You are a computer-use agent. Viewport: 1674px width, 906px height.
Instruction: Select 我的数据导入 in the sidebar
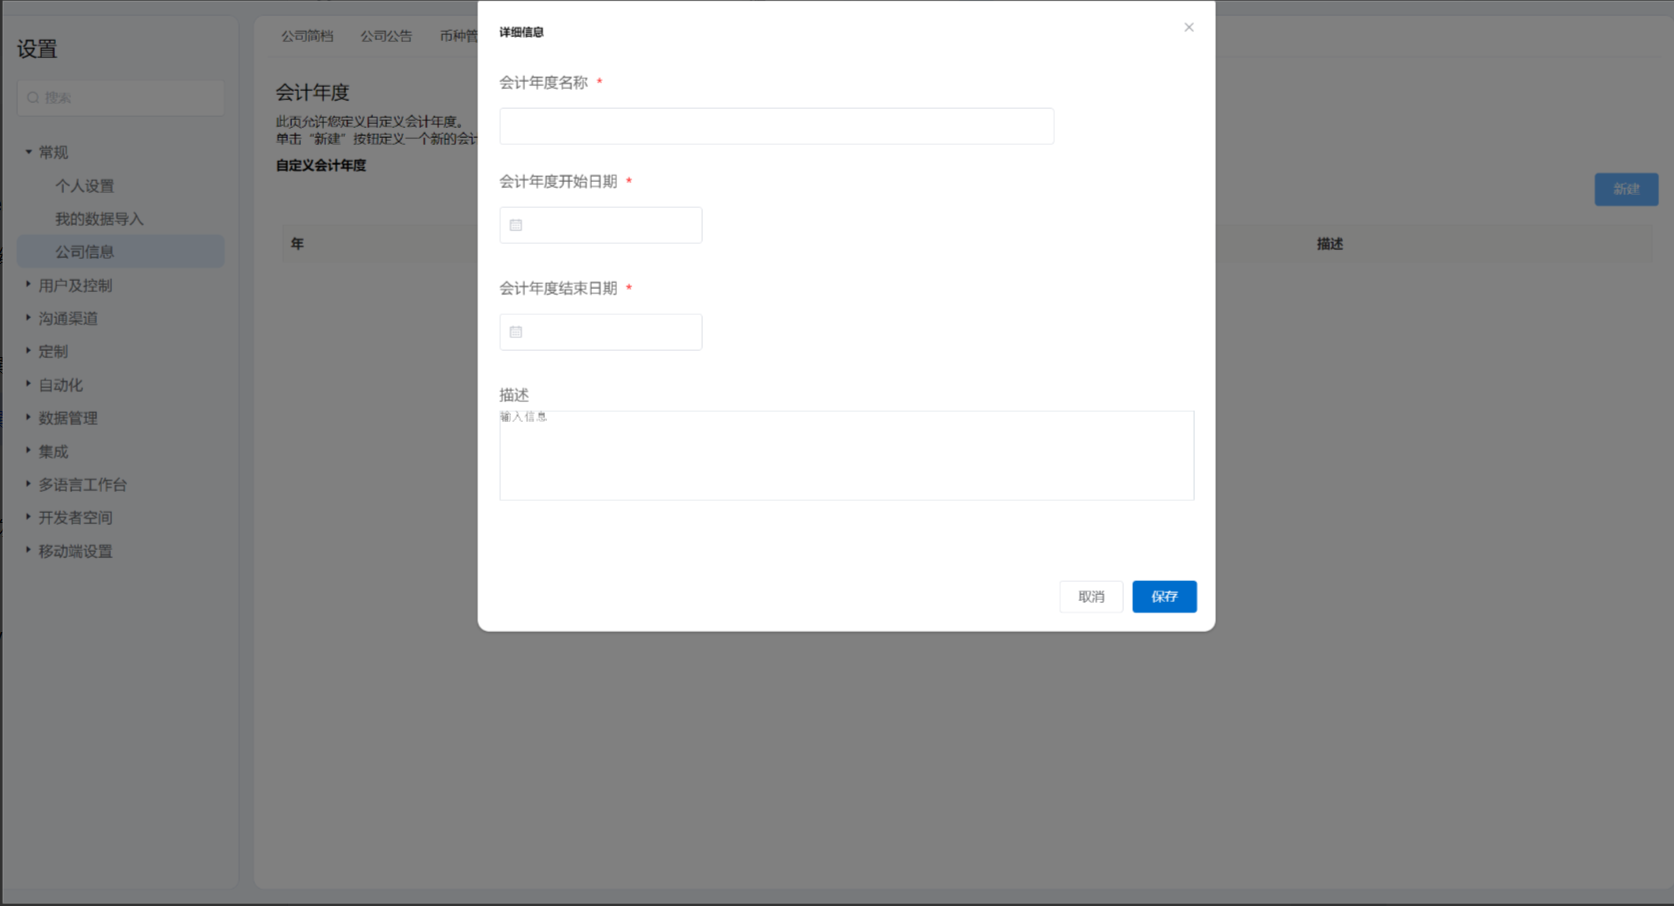99,219
